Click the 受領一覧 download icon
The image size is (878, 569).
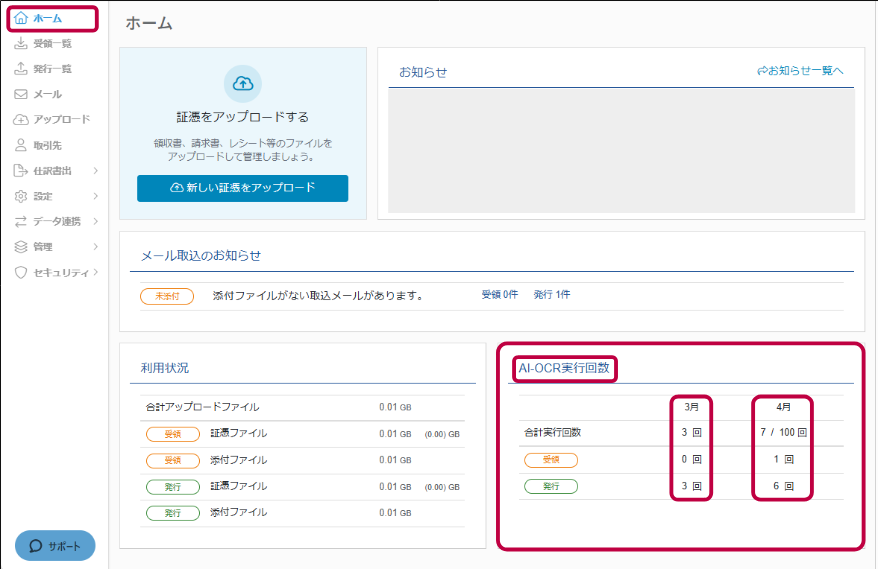point(21,43)
